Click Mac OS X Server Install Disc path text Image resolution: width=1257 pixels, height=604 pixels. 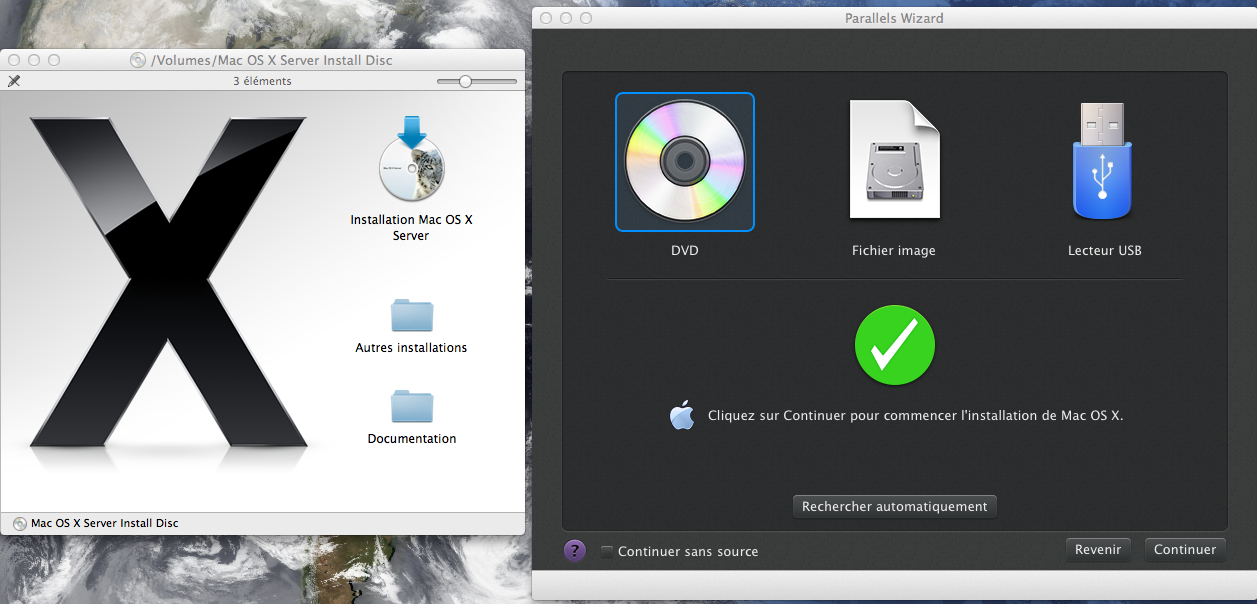point(105,523)
